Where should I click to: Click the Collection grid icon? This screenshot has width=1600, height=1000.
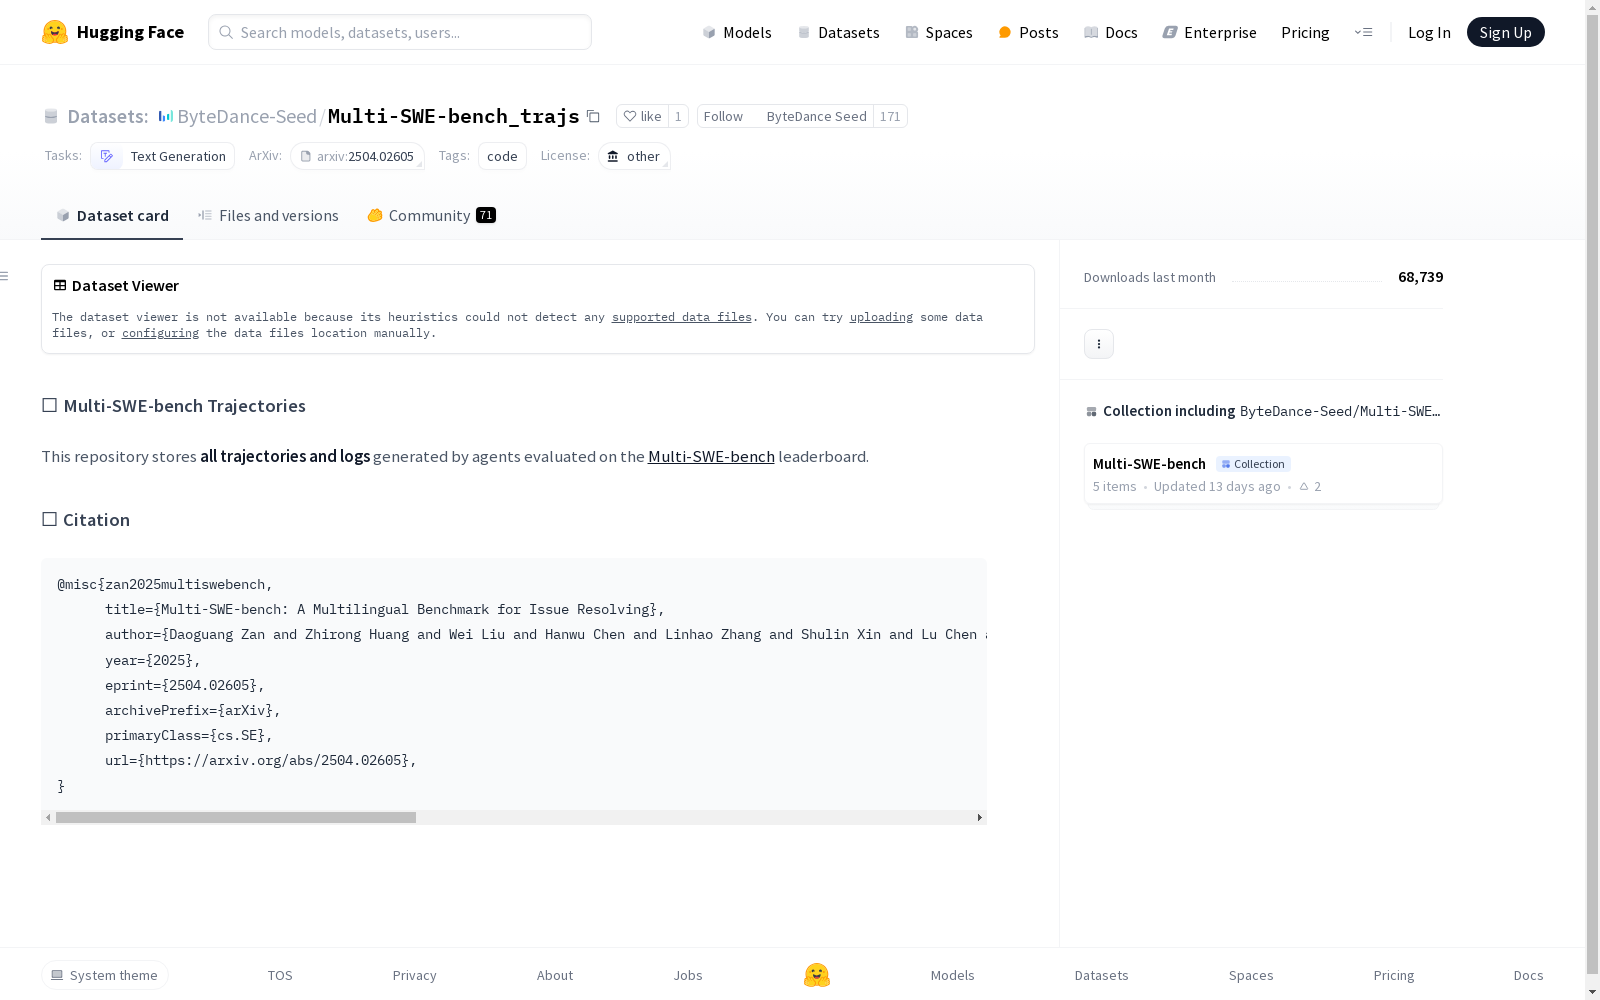pos(1091,411)
